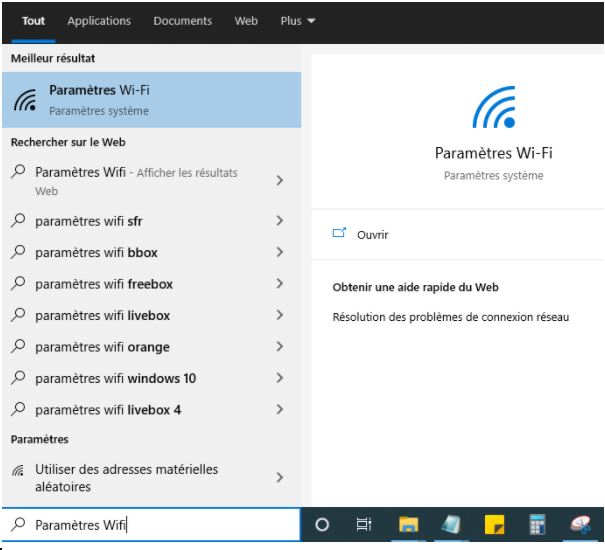Open Résolution des problèmes de connexion réseau
The height and width of the screenshot is (550, 605).
[x=451, y=317]
